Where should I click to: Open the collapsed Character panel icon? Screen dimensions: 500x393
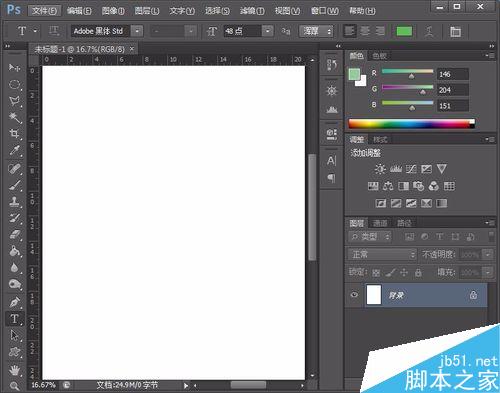(x=331, y=161)
